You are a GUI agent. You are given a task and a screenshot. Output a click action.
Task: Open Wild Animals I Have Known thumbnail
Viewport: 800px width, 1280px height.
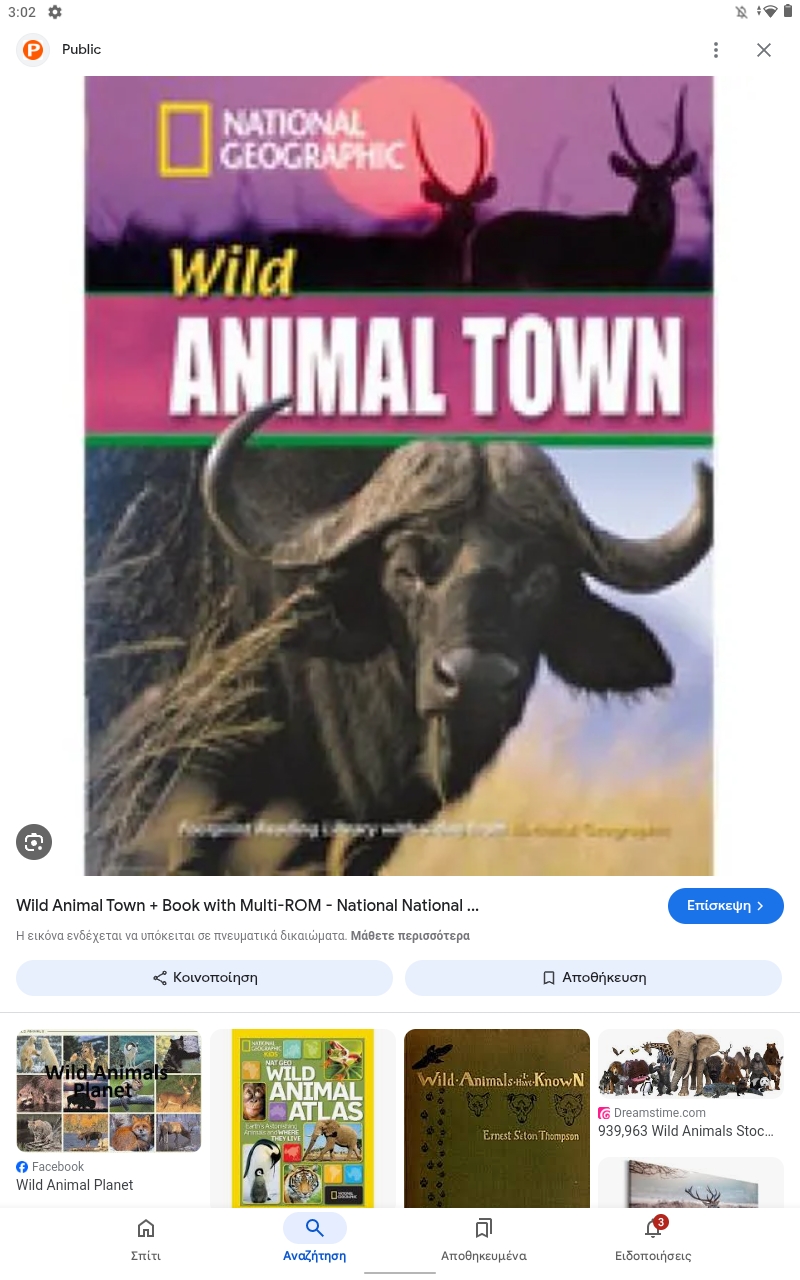497,1118
